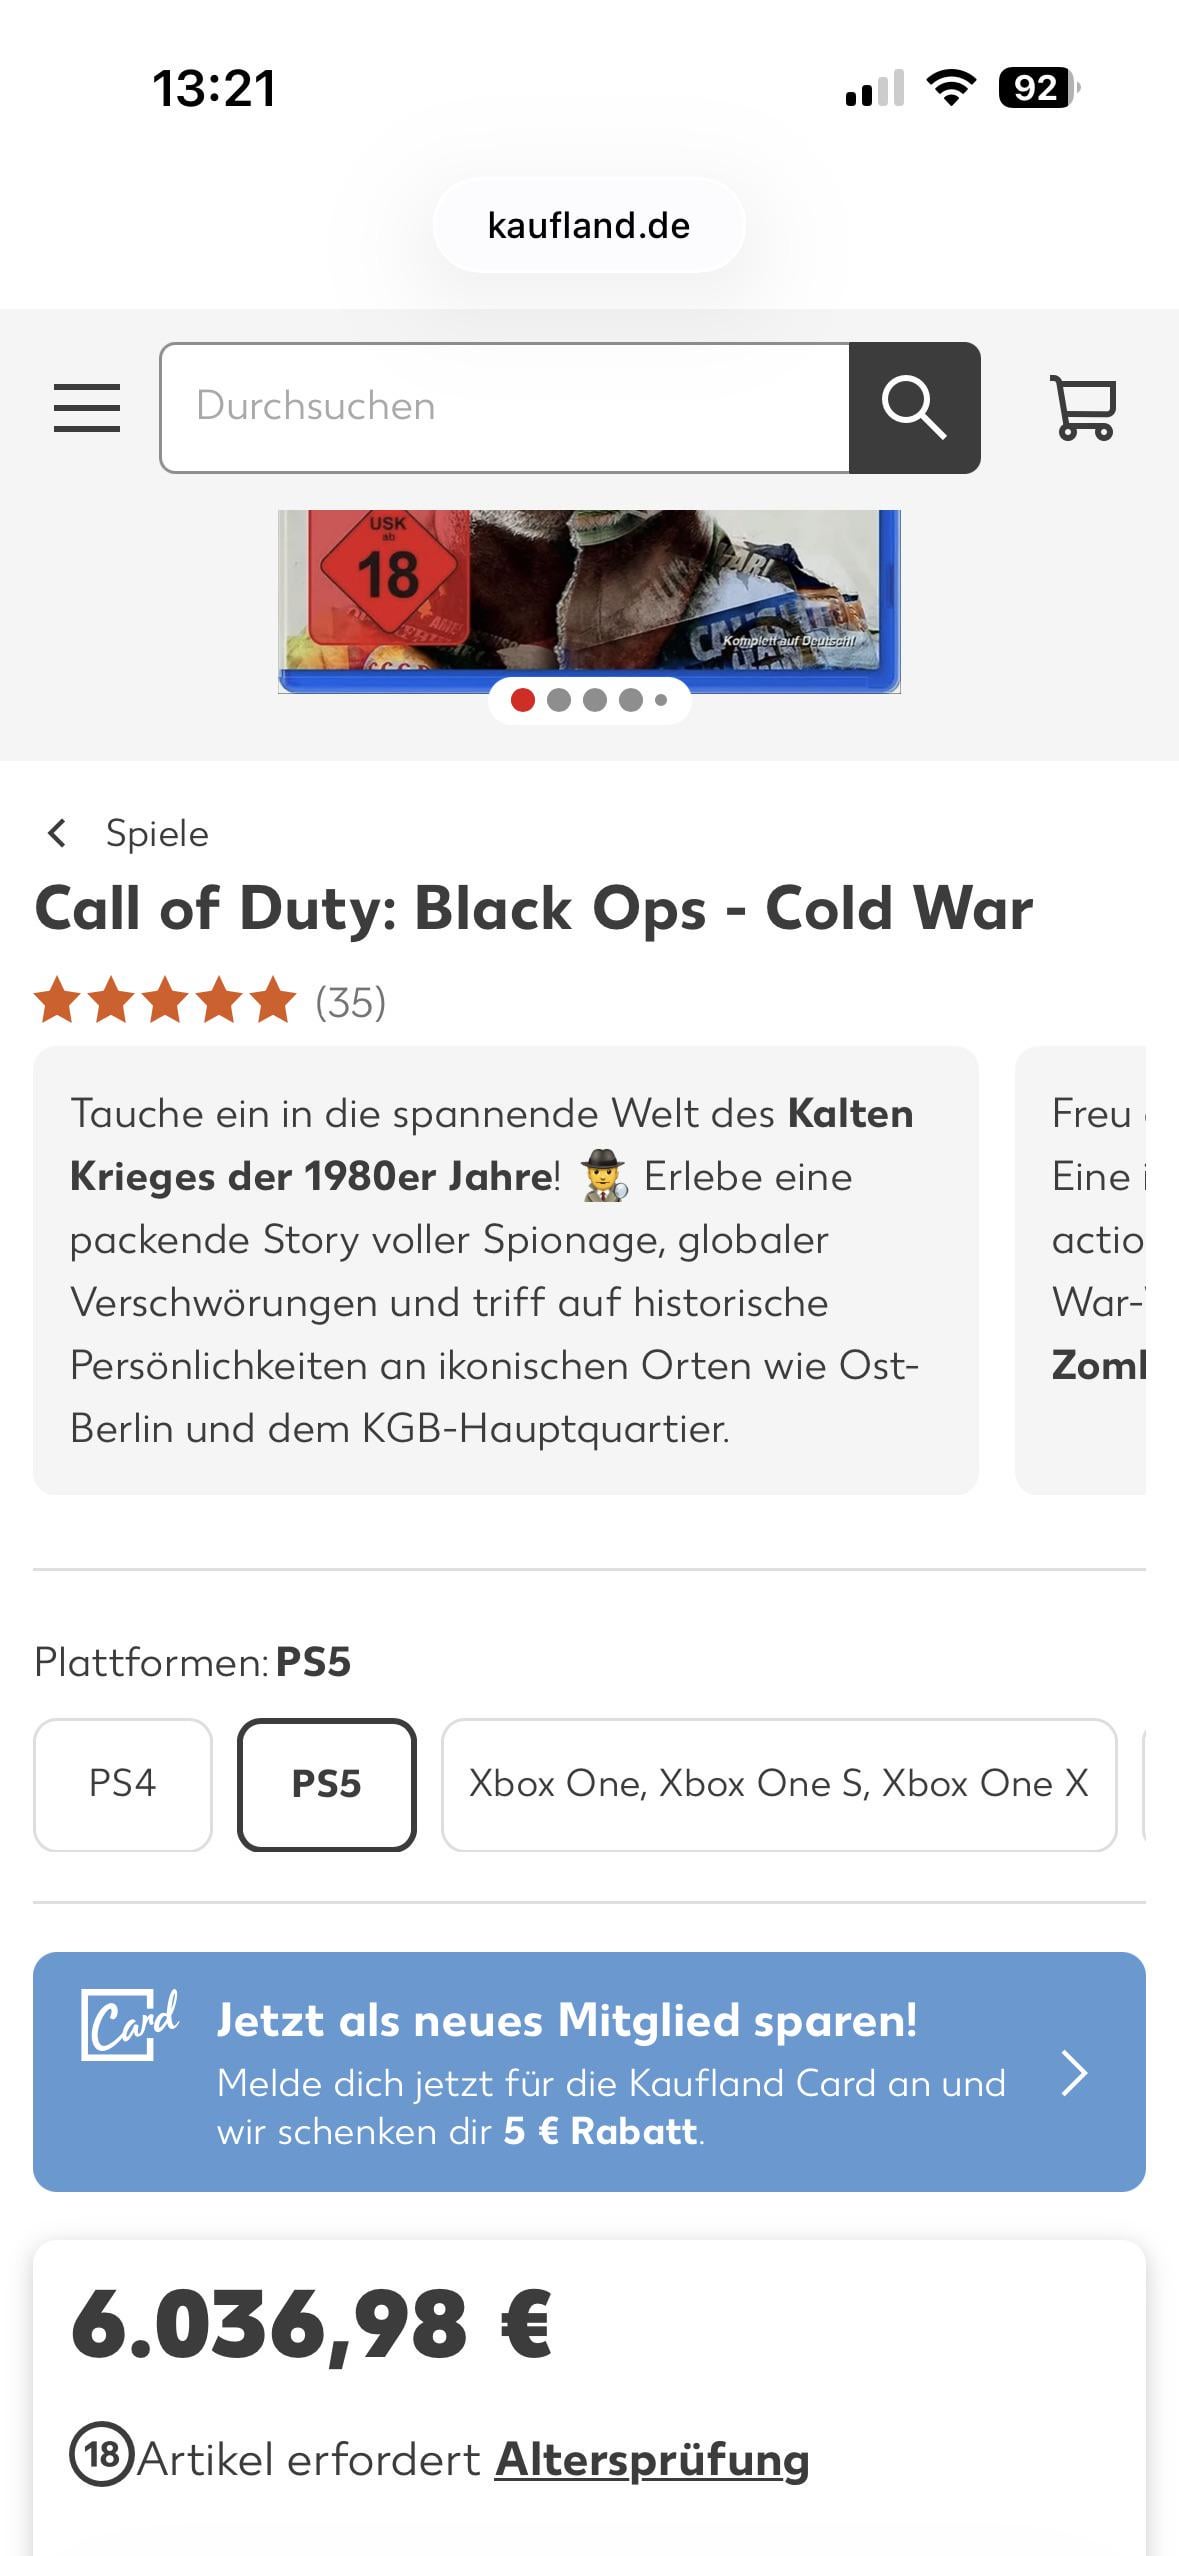This screenshot has height=2556, width=1179.
Task: Go to the Spiele category
Action: [157, 833]
